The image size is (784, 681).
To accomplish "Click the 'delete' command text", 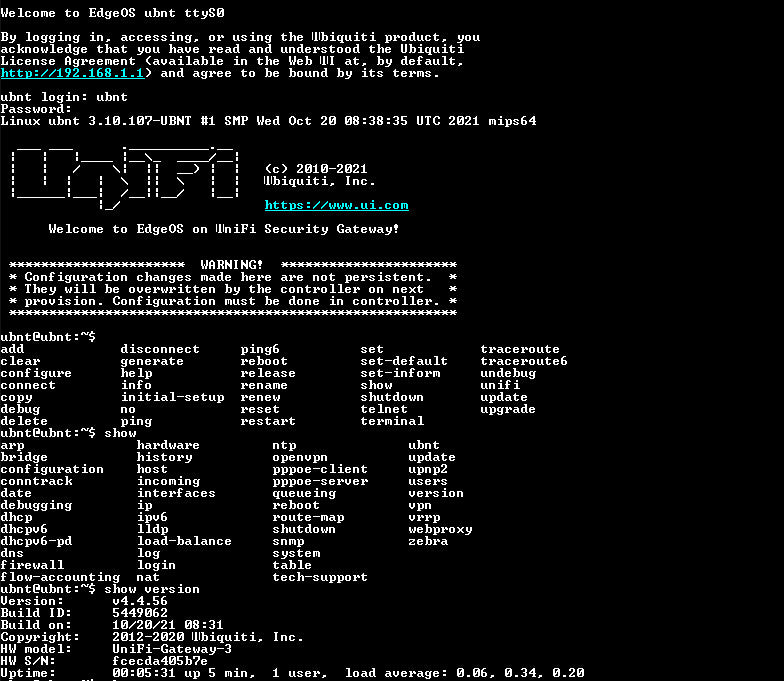I will tap(24, 421).
